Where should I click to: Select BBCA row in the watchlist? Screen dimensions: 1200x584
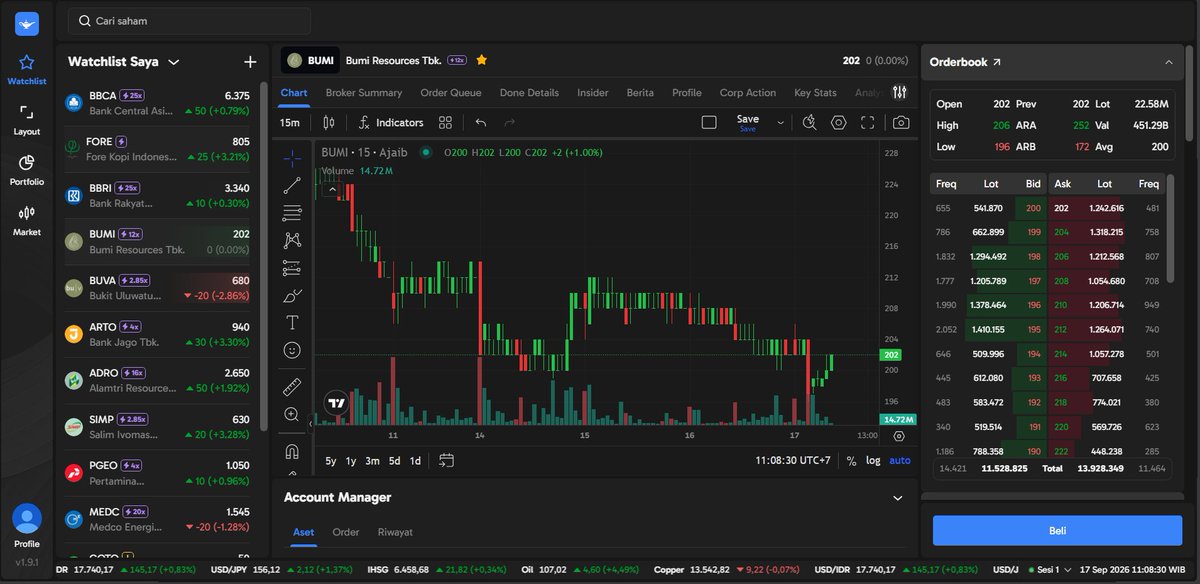tap(158, 103)
